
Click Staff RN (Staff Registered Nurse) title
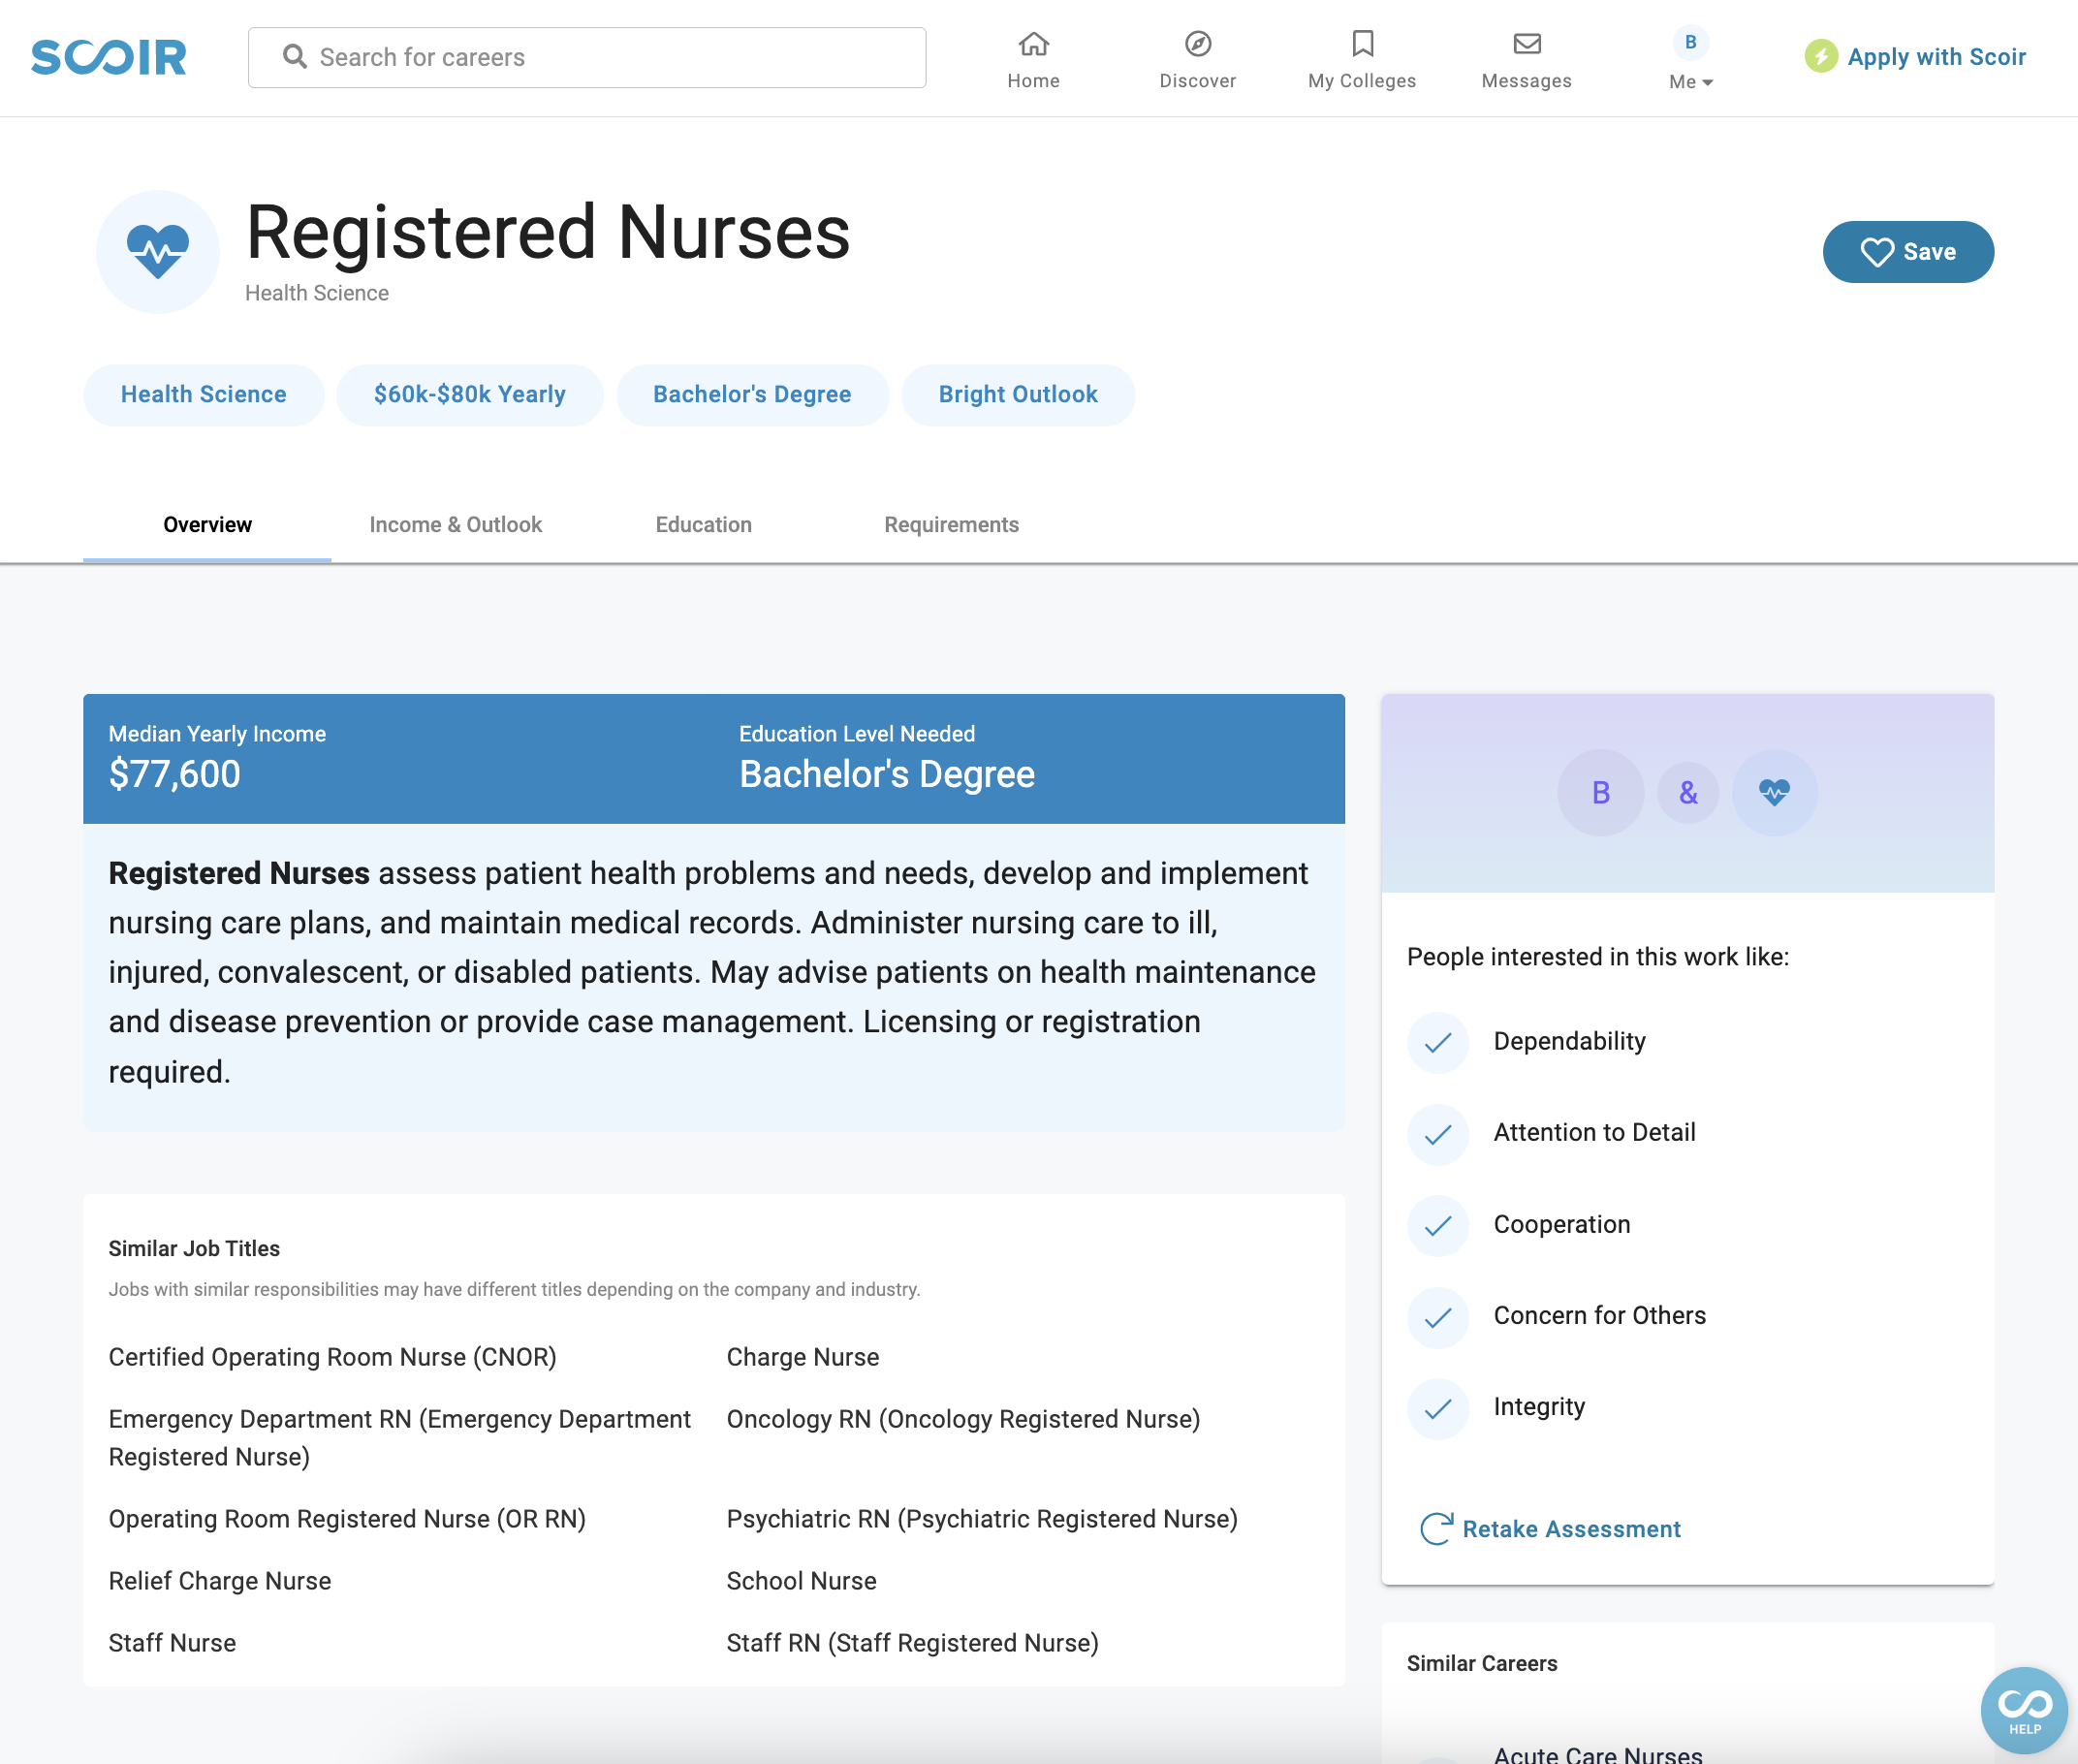pyautogui.click(x=912, y=1643)
